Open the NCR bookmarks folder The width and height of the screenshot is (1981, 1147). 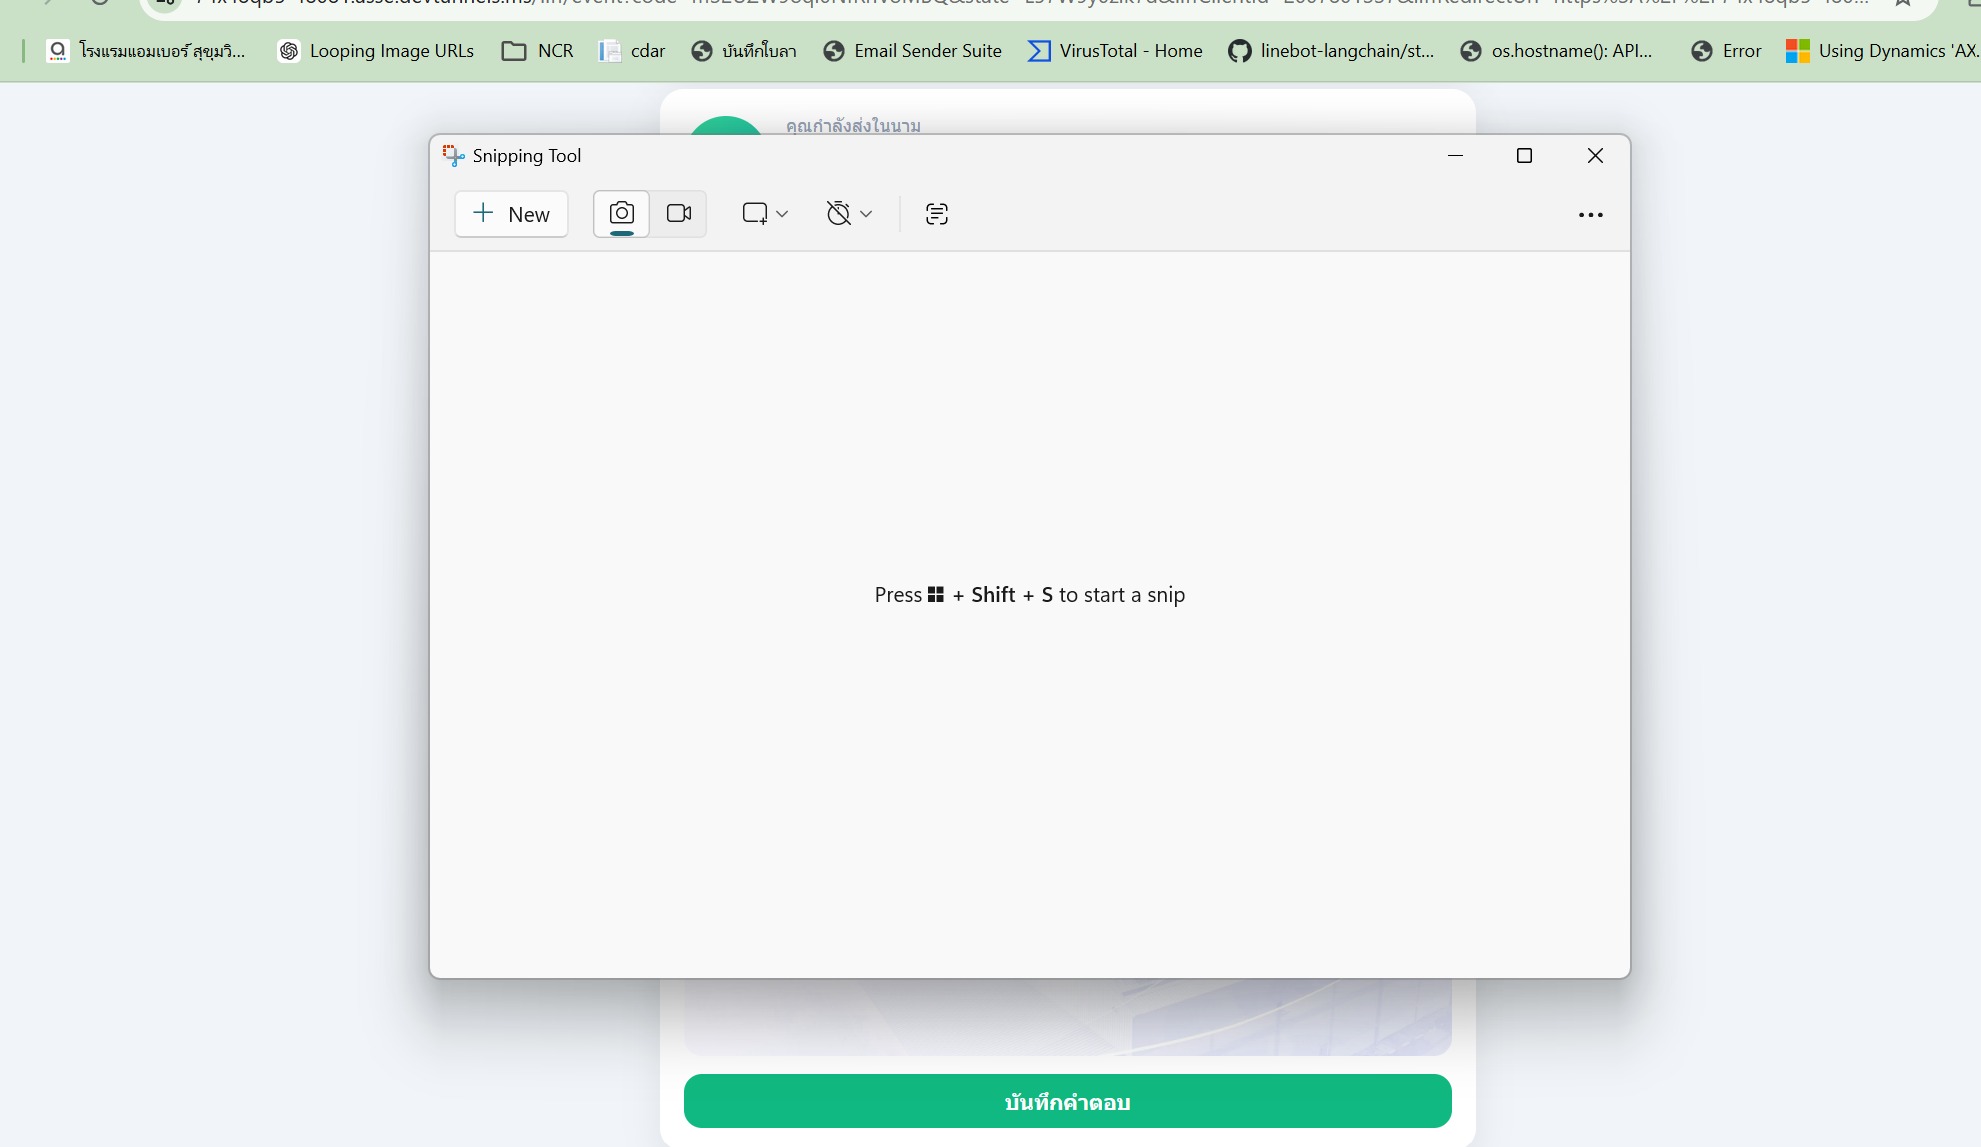538,51
